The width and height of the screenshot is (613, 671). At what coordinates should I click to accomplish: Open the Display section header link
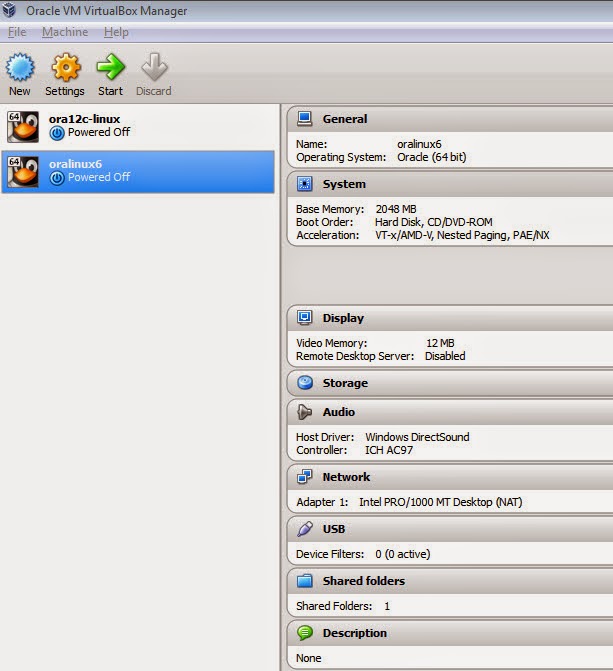tap(343, 318)
